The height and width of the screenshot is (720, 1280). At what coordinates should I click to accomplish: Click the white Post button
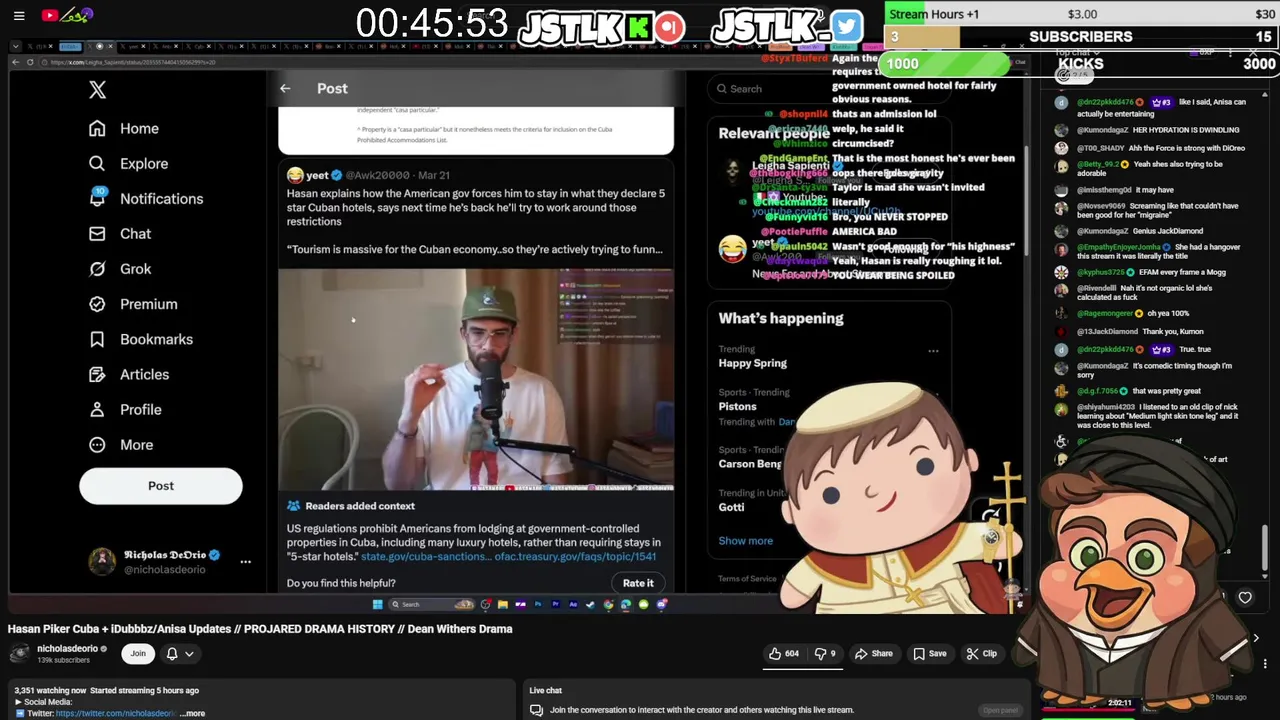tap(161, 486)
